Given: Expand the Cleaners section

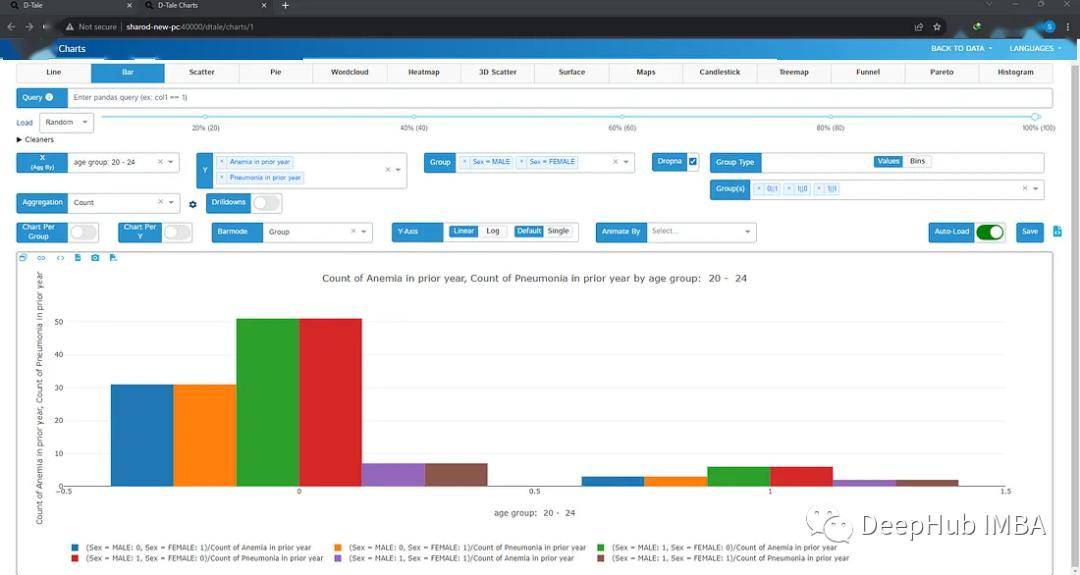Looking at the screenshot, I should [x=35, y=140].
